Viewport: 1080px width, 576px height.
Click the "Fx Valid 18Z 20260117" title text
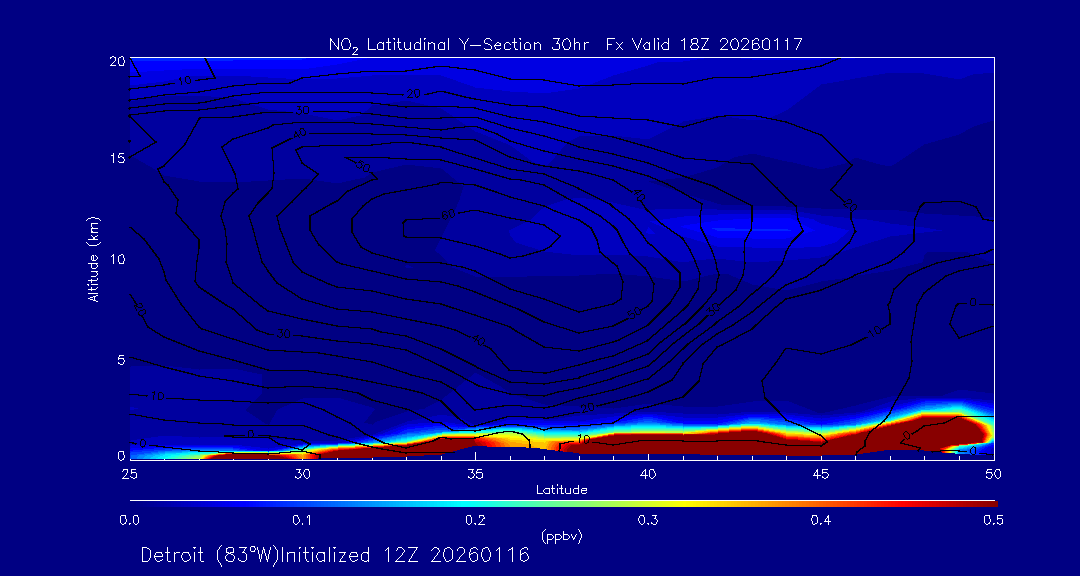[x=704, y=45]
